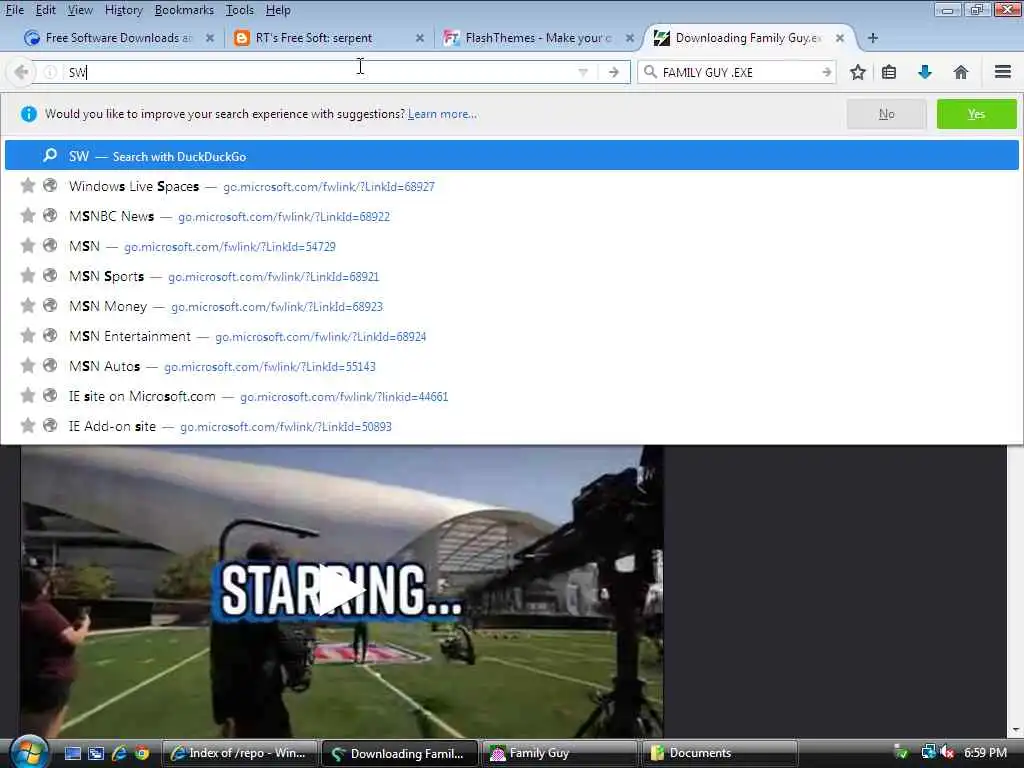Select Windows Live Spaces suggestion
Viewport: 1024px width, 768px height.
coord(511,186)
